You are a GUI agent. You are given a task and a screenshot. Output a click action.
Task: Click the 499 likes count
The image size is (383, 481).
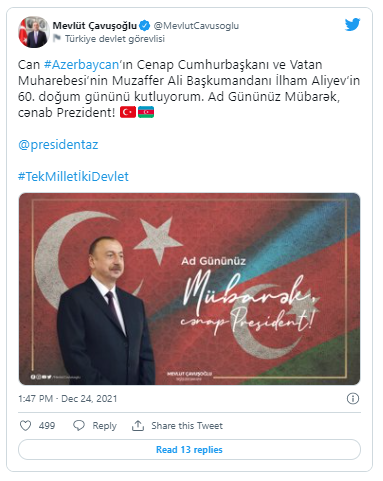click(x=47, y=426)
